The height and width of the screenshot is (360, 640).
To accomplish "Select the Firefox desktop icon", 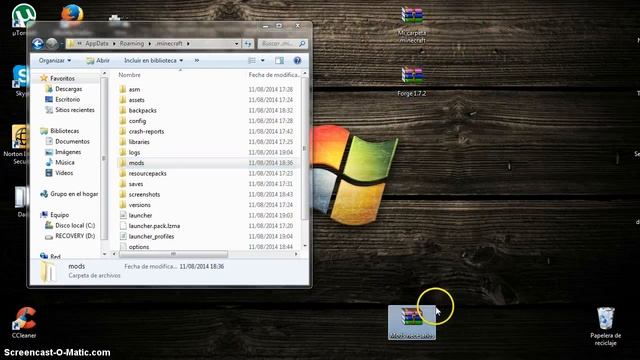I will [72, 15].
